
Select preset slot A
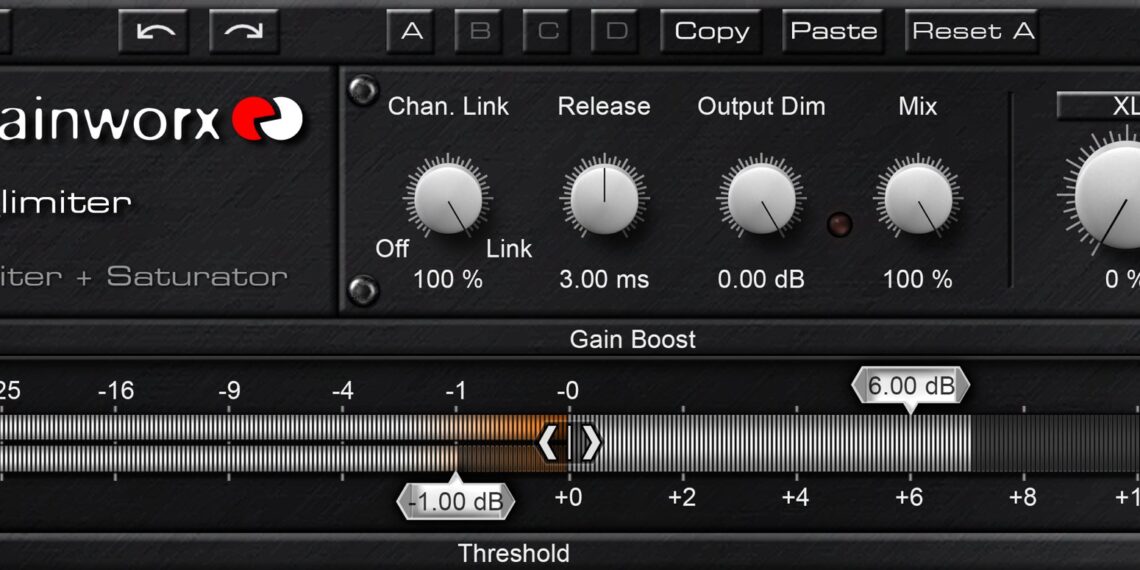click(x=411, y=31)
